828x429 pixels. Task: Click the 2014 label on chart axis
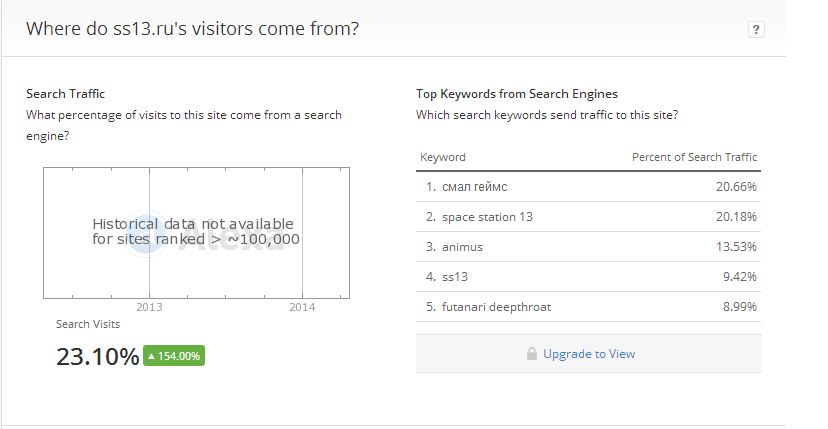coord(302,307)
